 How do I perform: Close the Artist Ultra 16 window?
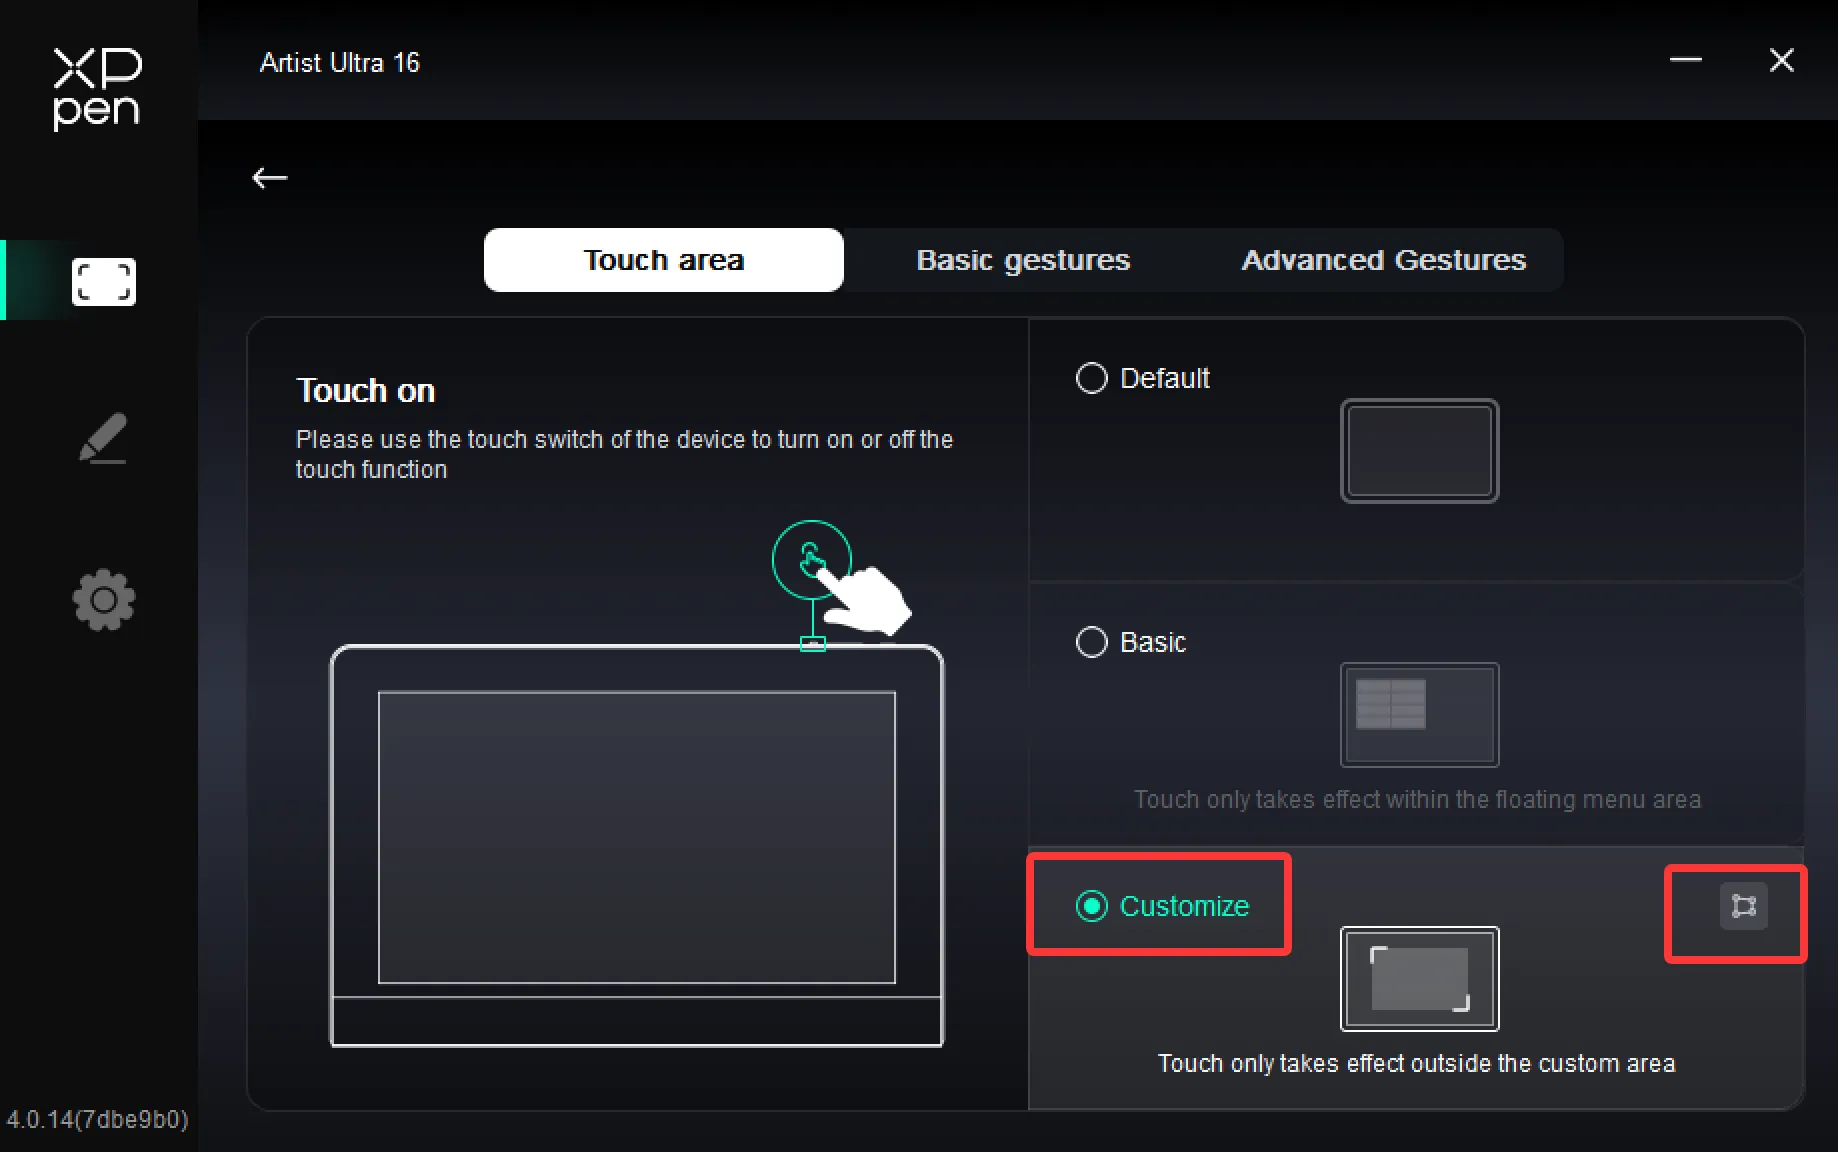point(1781,60)
